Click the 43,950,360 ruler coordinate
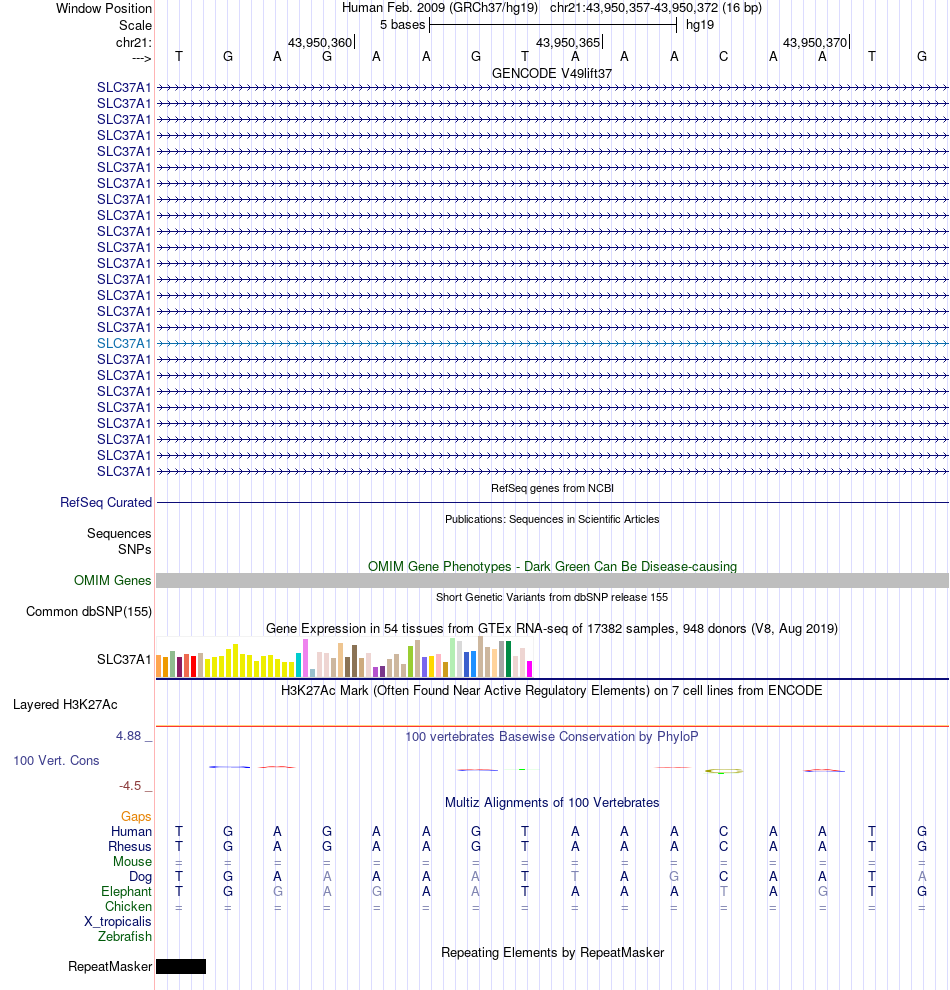The image size is (950, 990). (x=320, y=42)
